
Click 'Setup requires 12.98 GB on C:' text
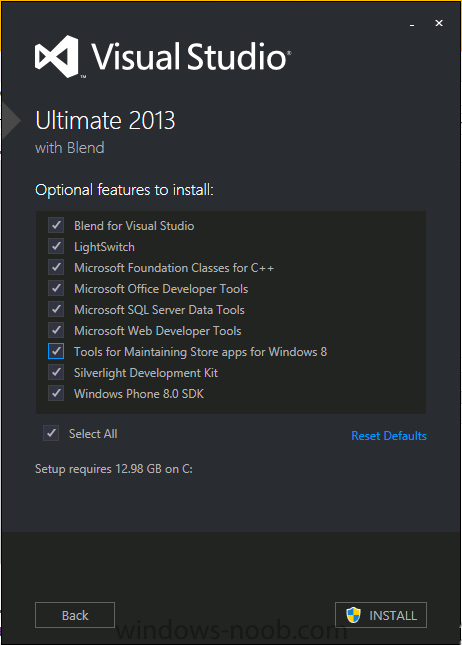tap(114, 469)
